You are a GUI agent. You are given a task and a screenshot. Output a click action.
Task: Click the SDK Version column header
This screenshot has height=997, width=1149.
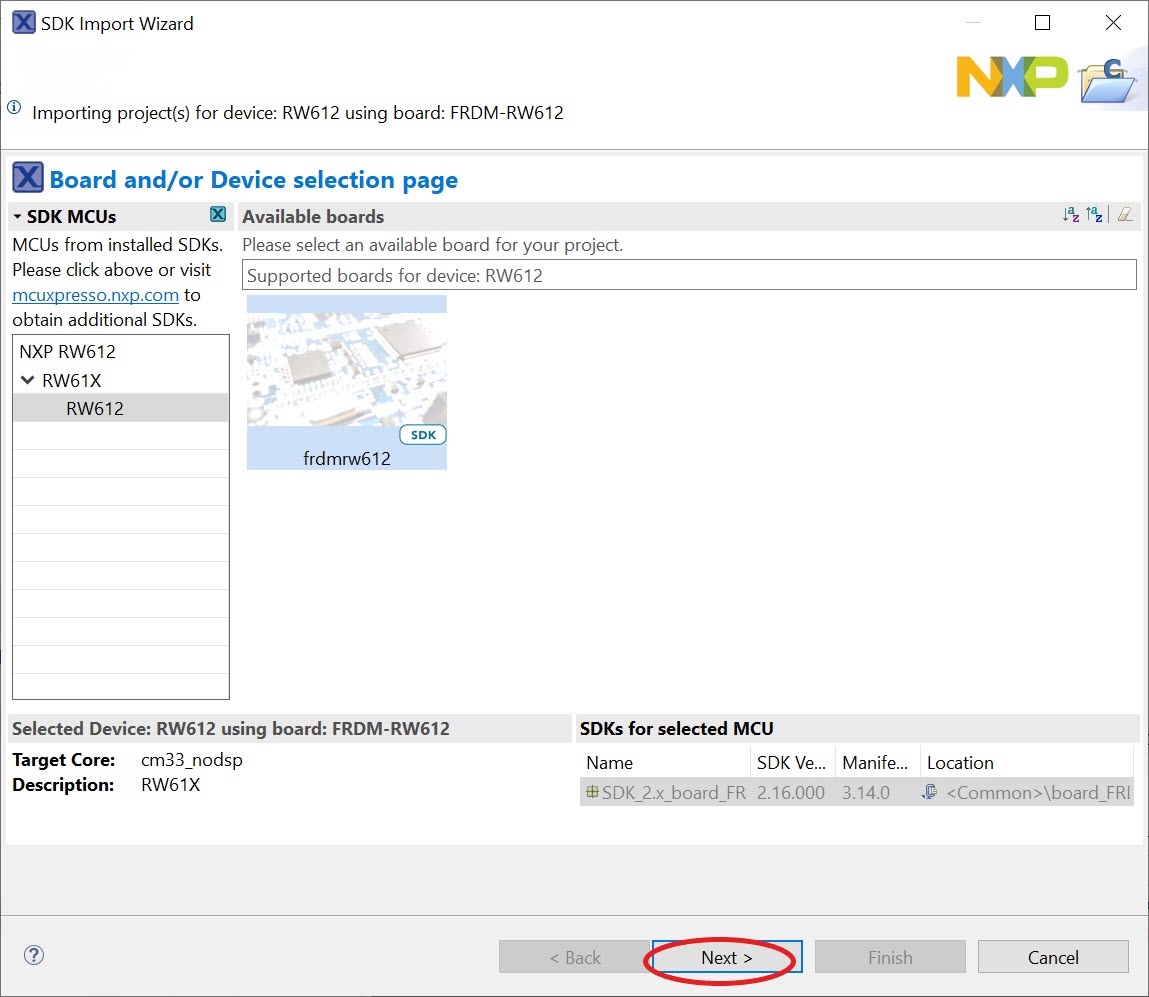point(793,762)
